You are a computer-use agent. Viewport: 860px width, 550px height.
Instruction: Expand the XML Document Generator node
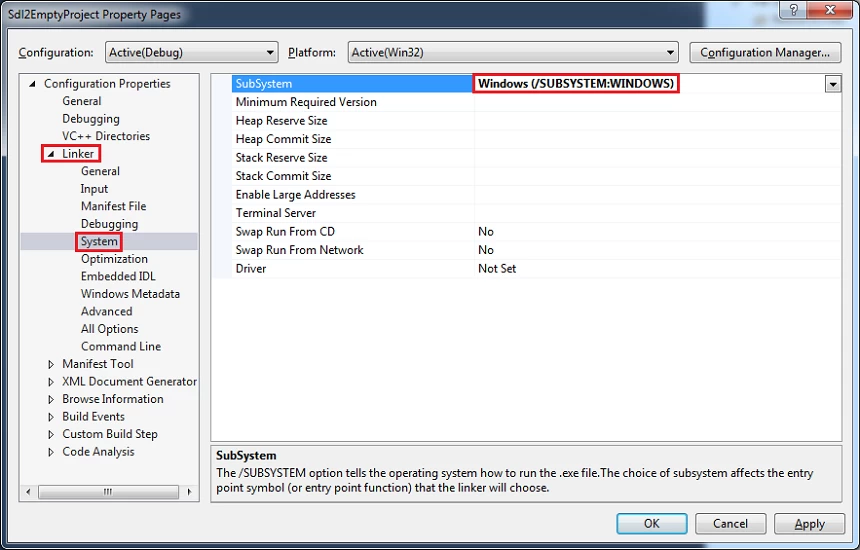(x=52, y=382)
